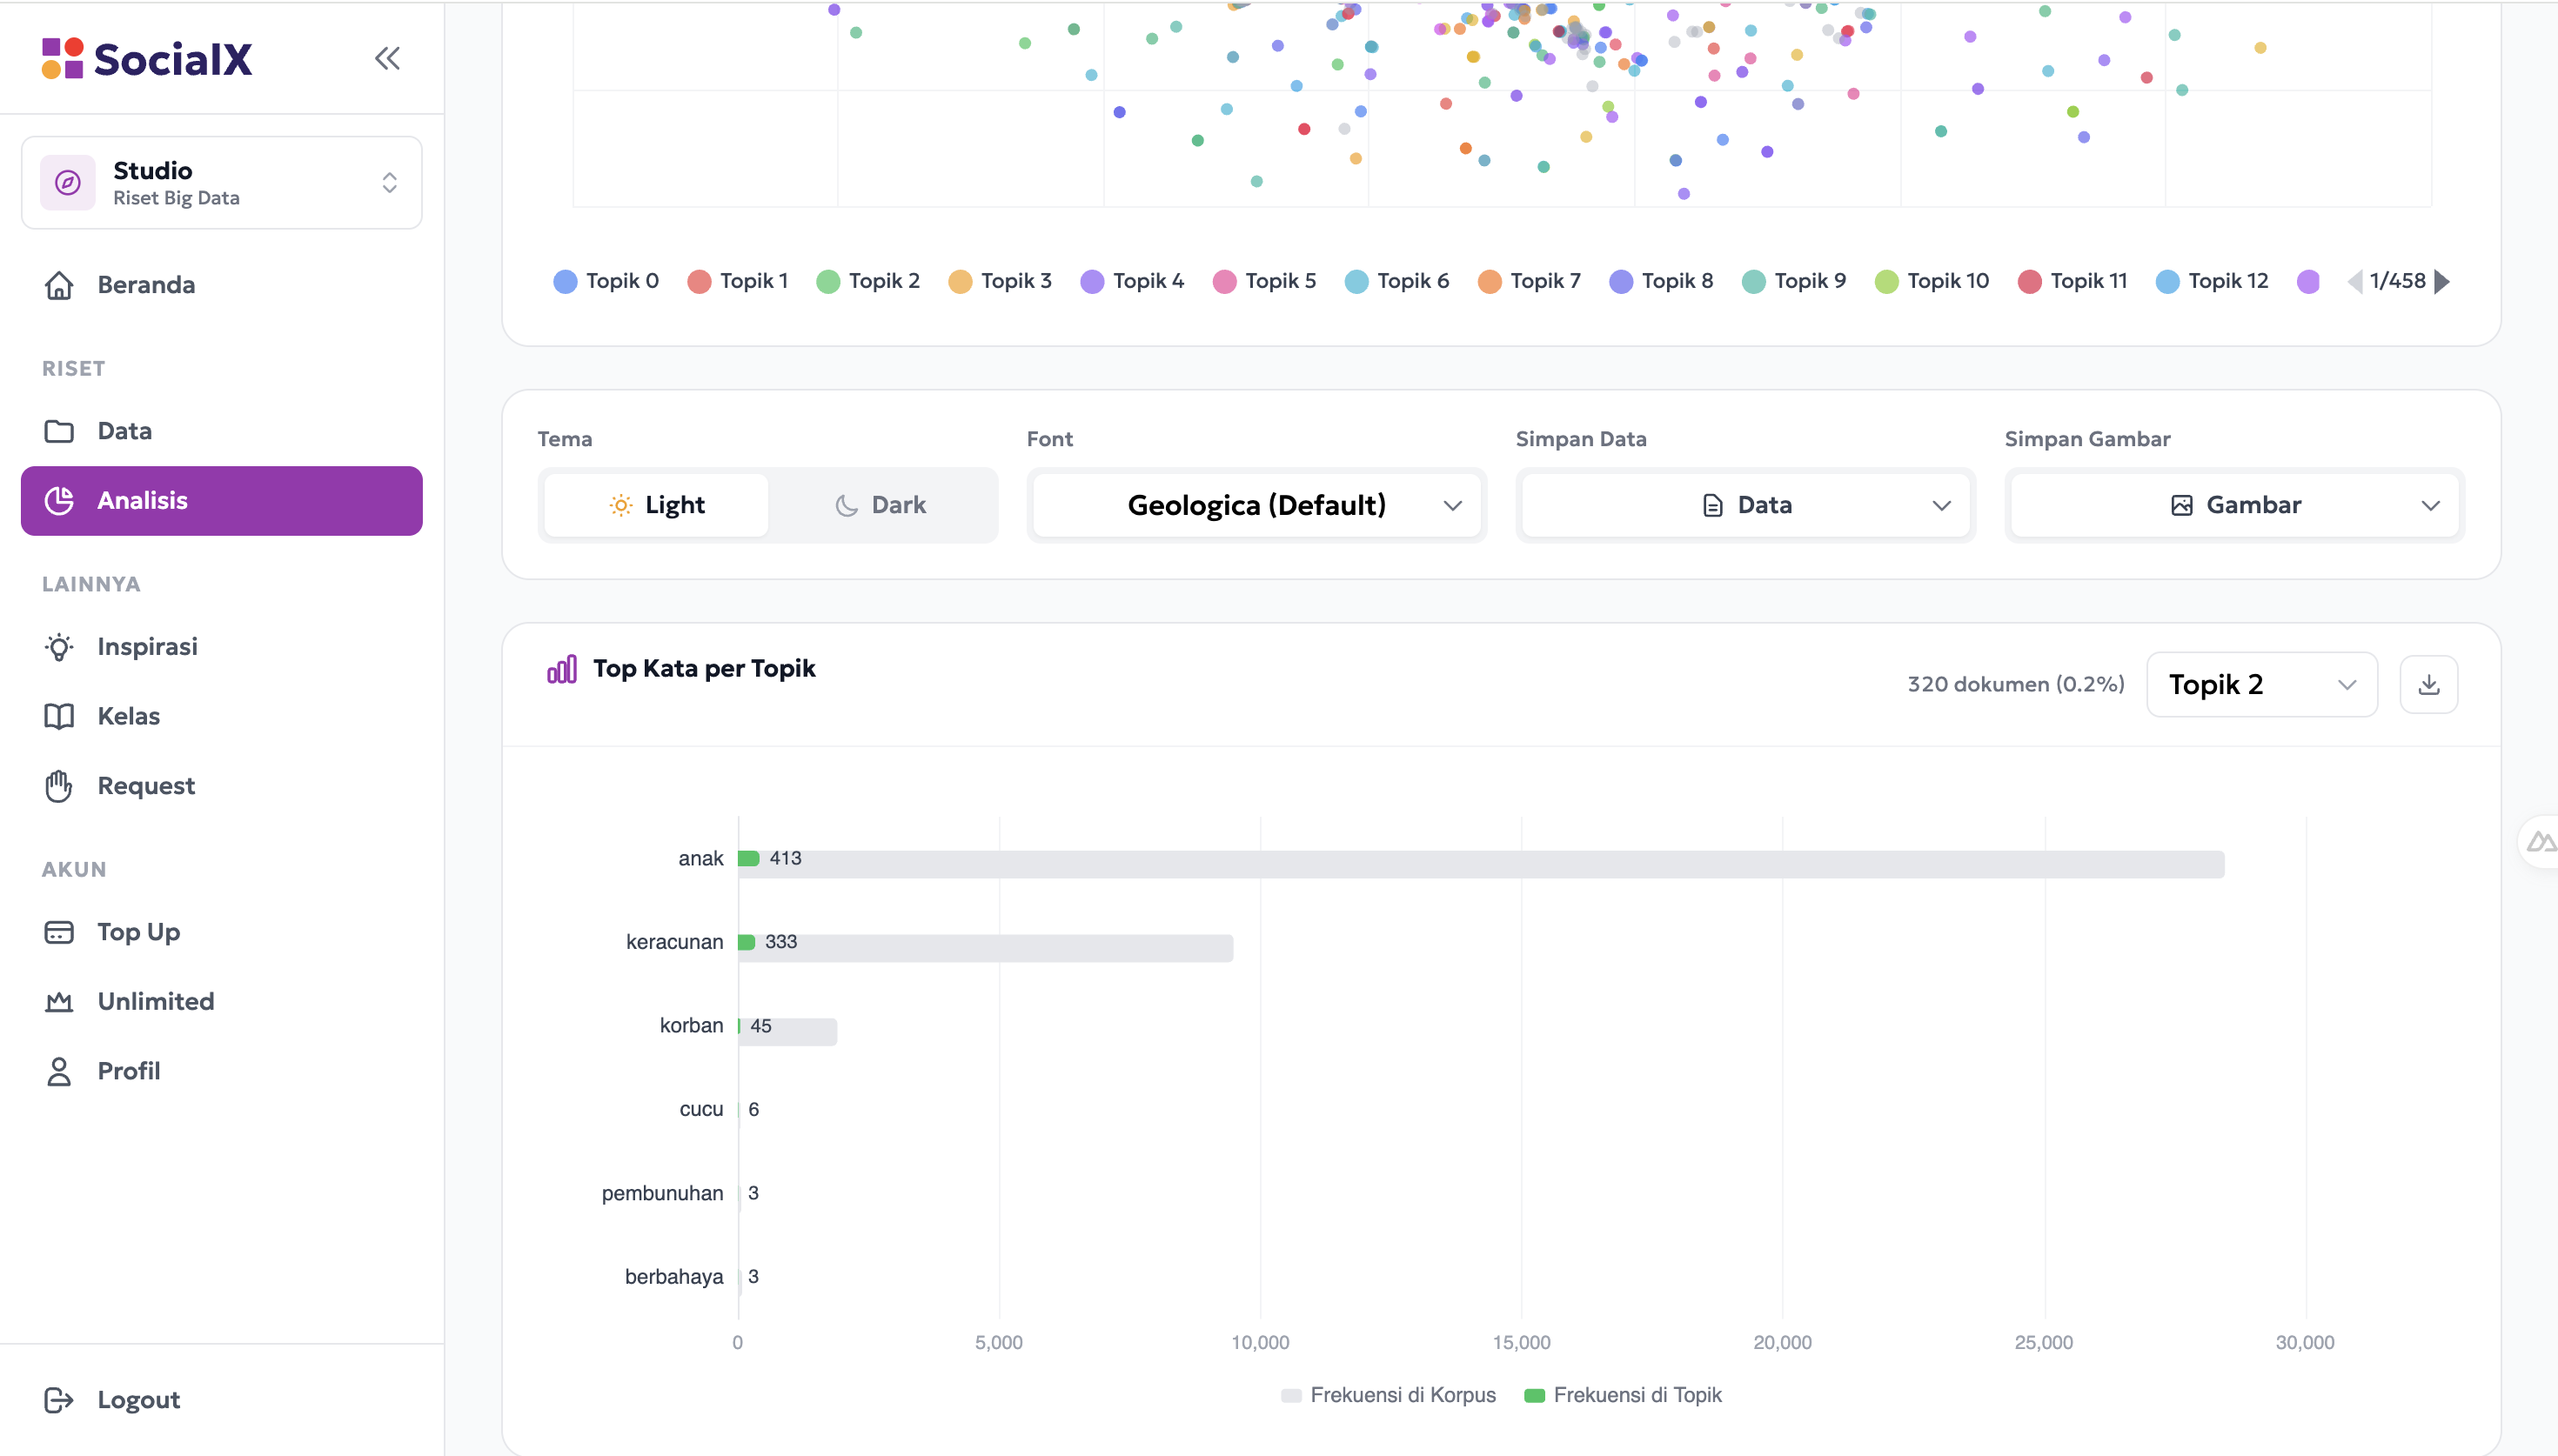Click the floating widget icon at right edge
Image resolution: width=2558 pixels, height=1456 pixels.
pos(2540,842)
